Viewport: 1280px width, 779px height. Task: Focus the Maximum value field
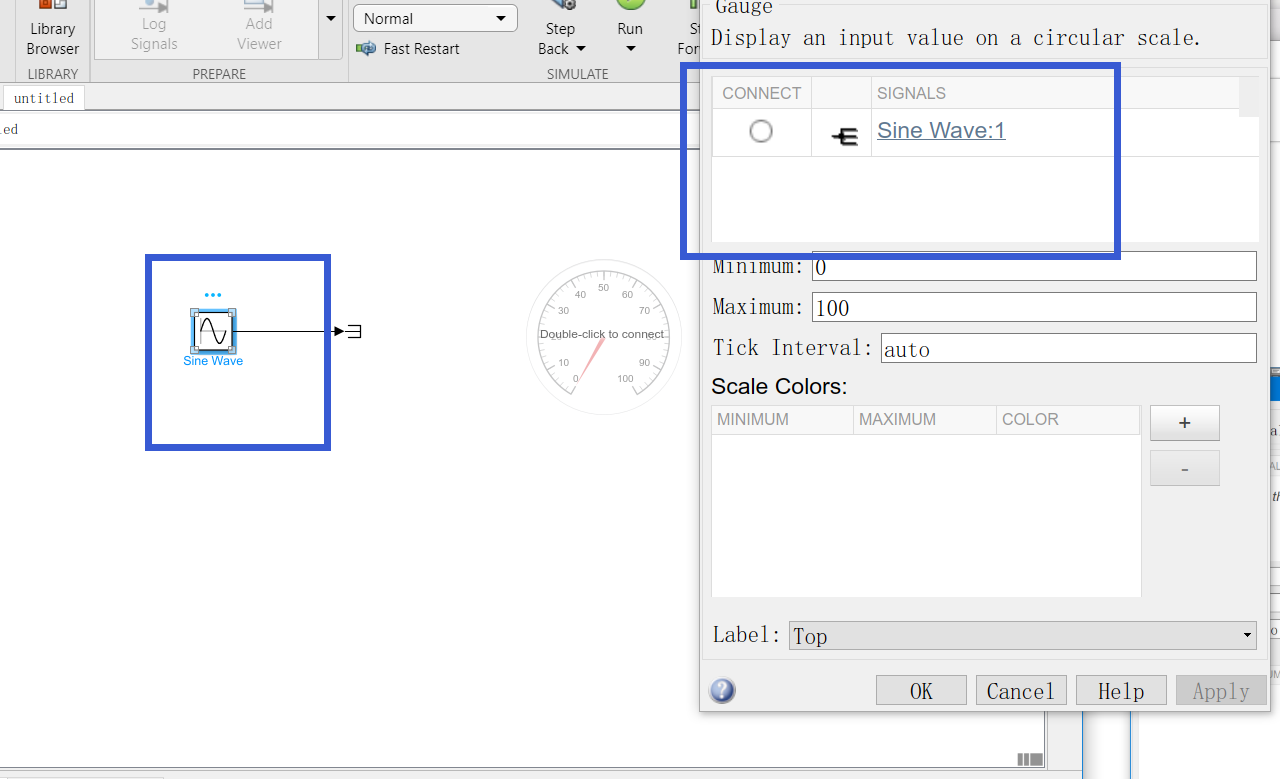[1034, 307]
